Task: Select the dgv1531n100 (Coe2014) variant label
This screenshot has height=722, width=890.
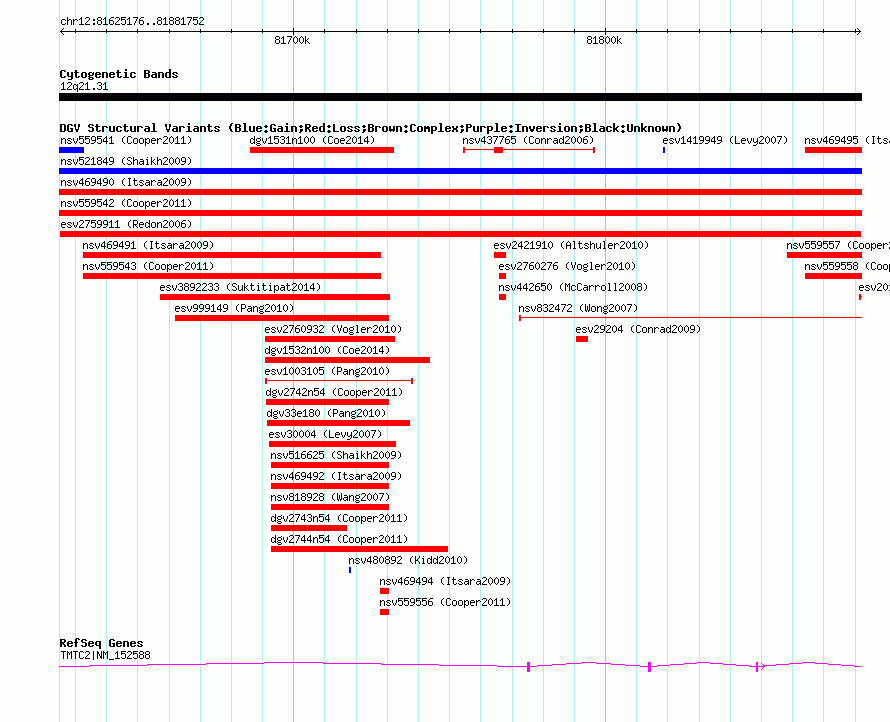Action: [x=312, y=140]
